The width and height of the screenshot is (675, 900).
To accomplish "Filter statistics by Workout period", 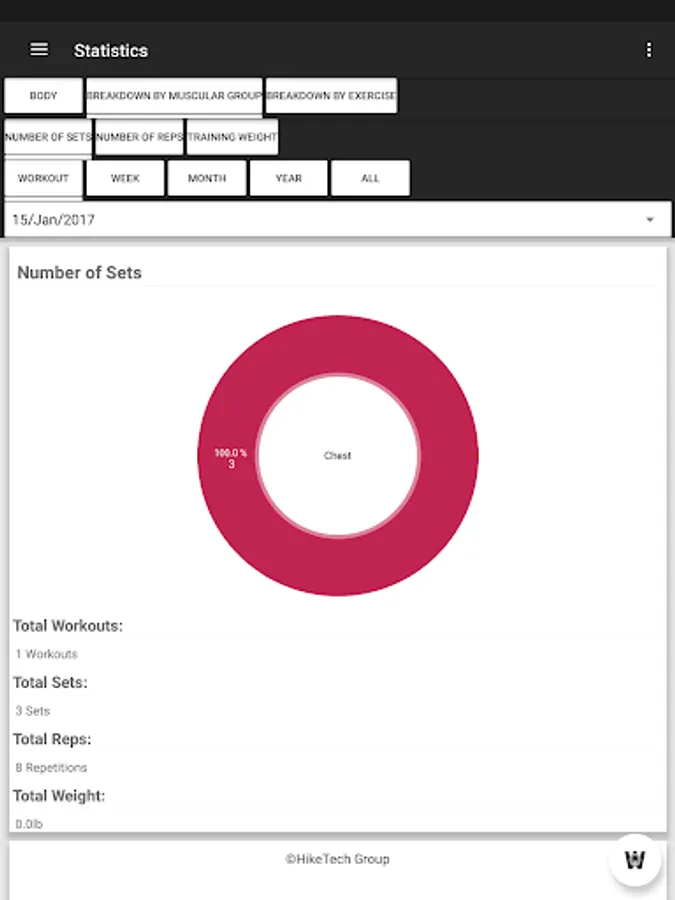I will pos(43,178).
